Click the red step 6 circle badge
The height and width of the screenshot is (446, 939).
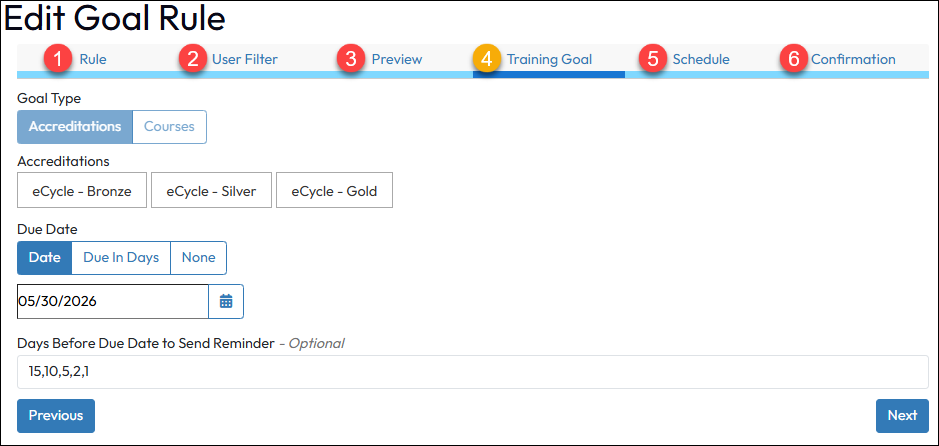pos(793,59)
